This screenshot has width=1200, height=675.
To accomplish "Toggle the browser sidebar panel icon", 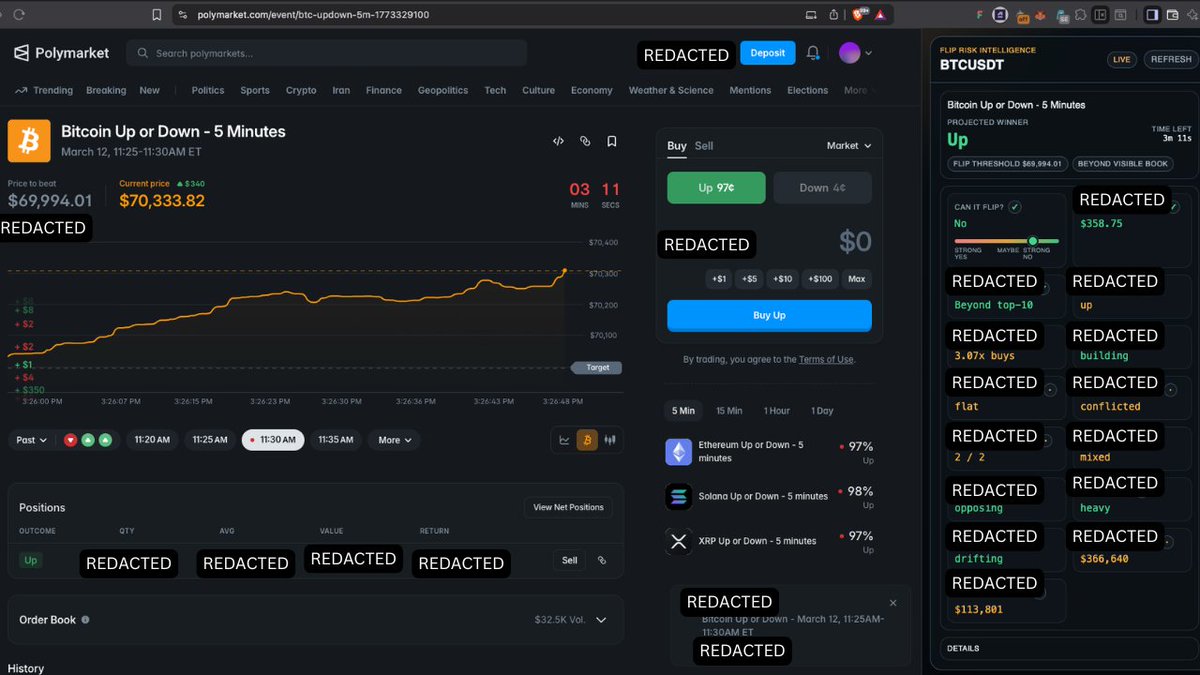I will 1152,15.
